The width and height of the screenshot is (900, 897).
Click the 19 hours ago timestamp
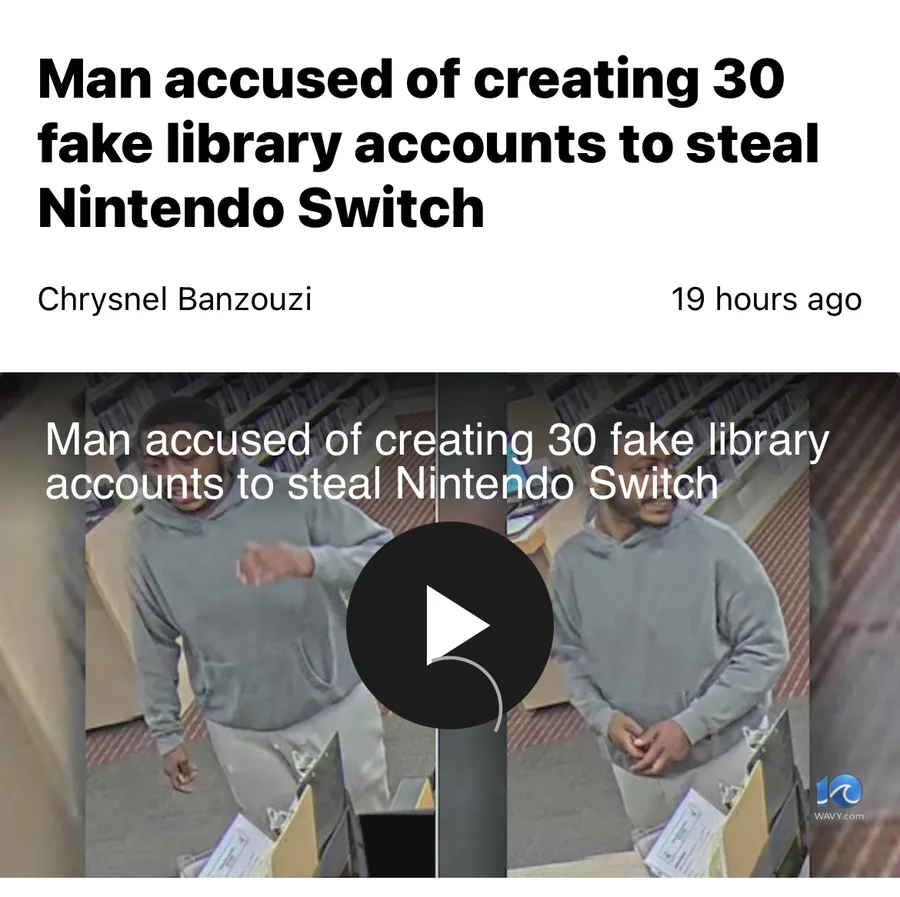[766, 299]
